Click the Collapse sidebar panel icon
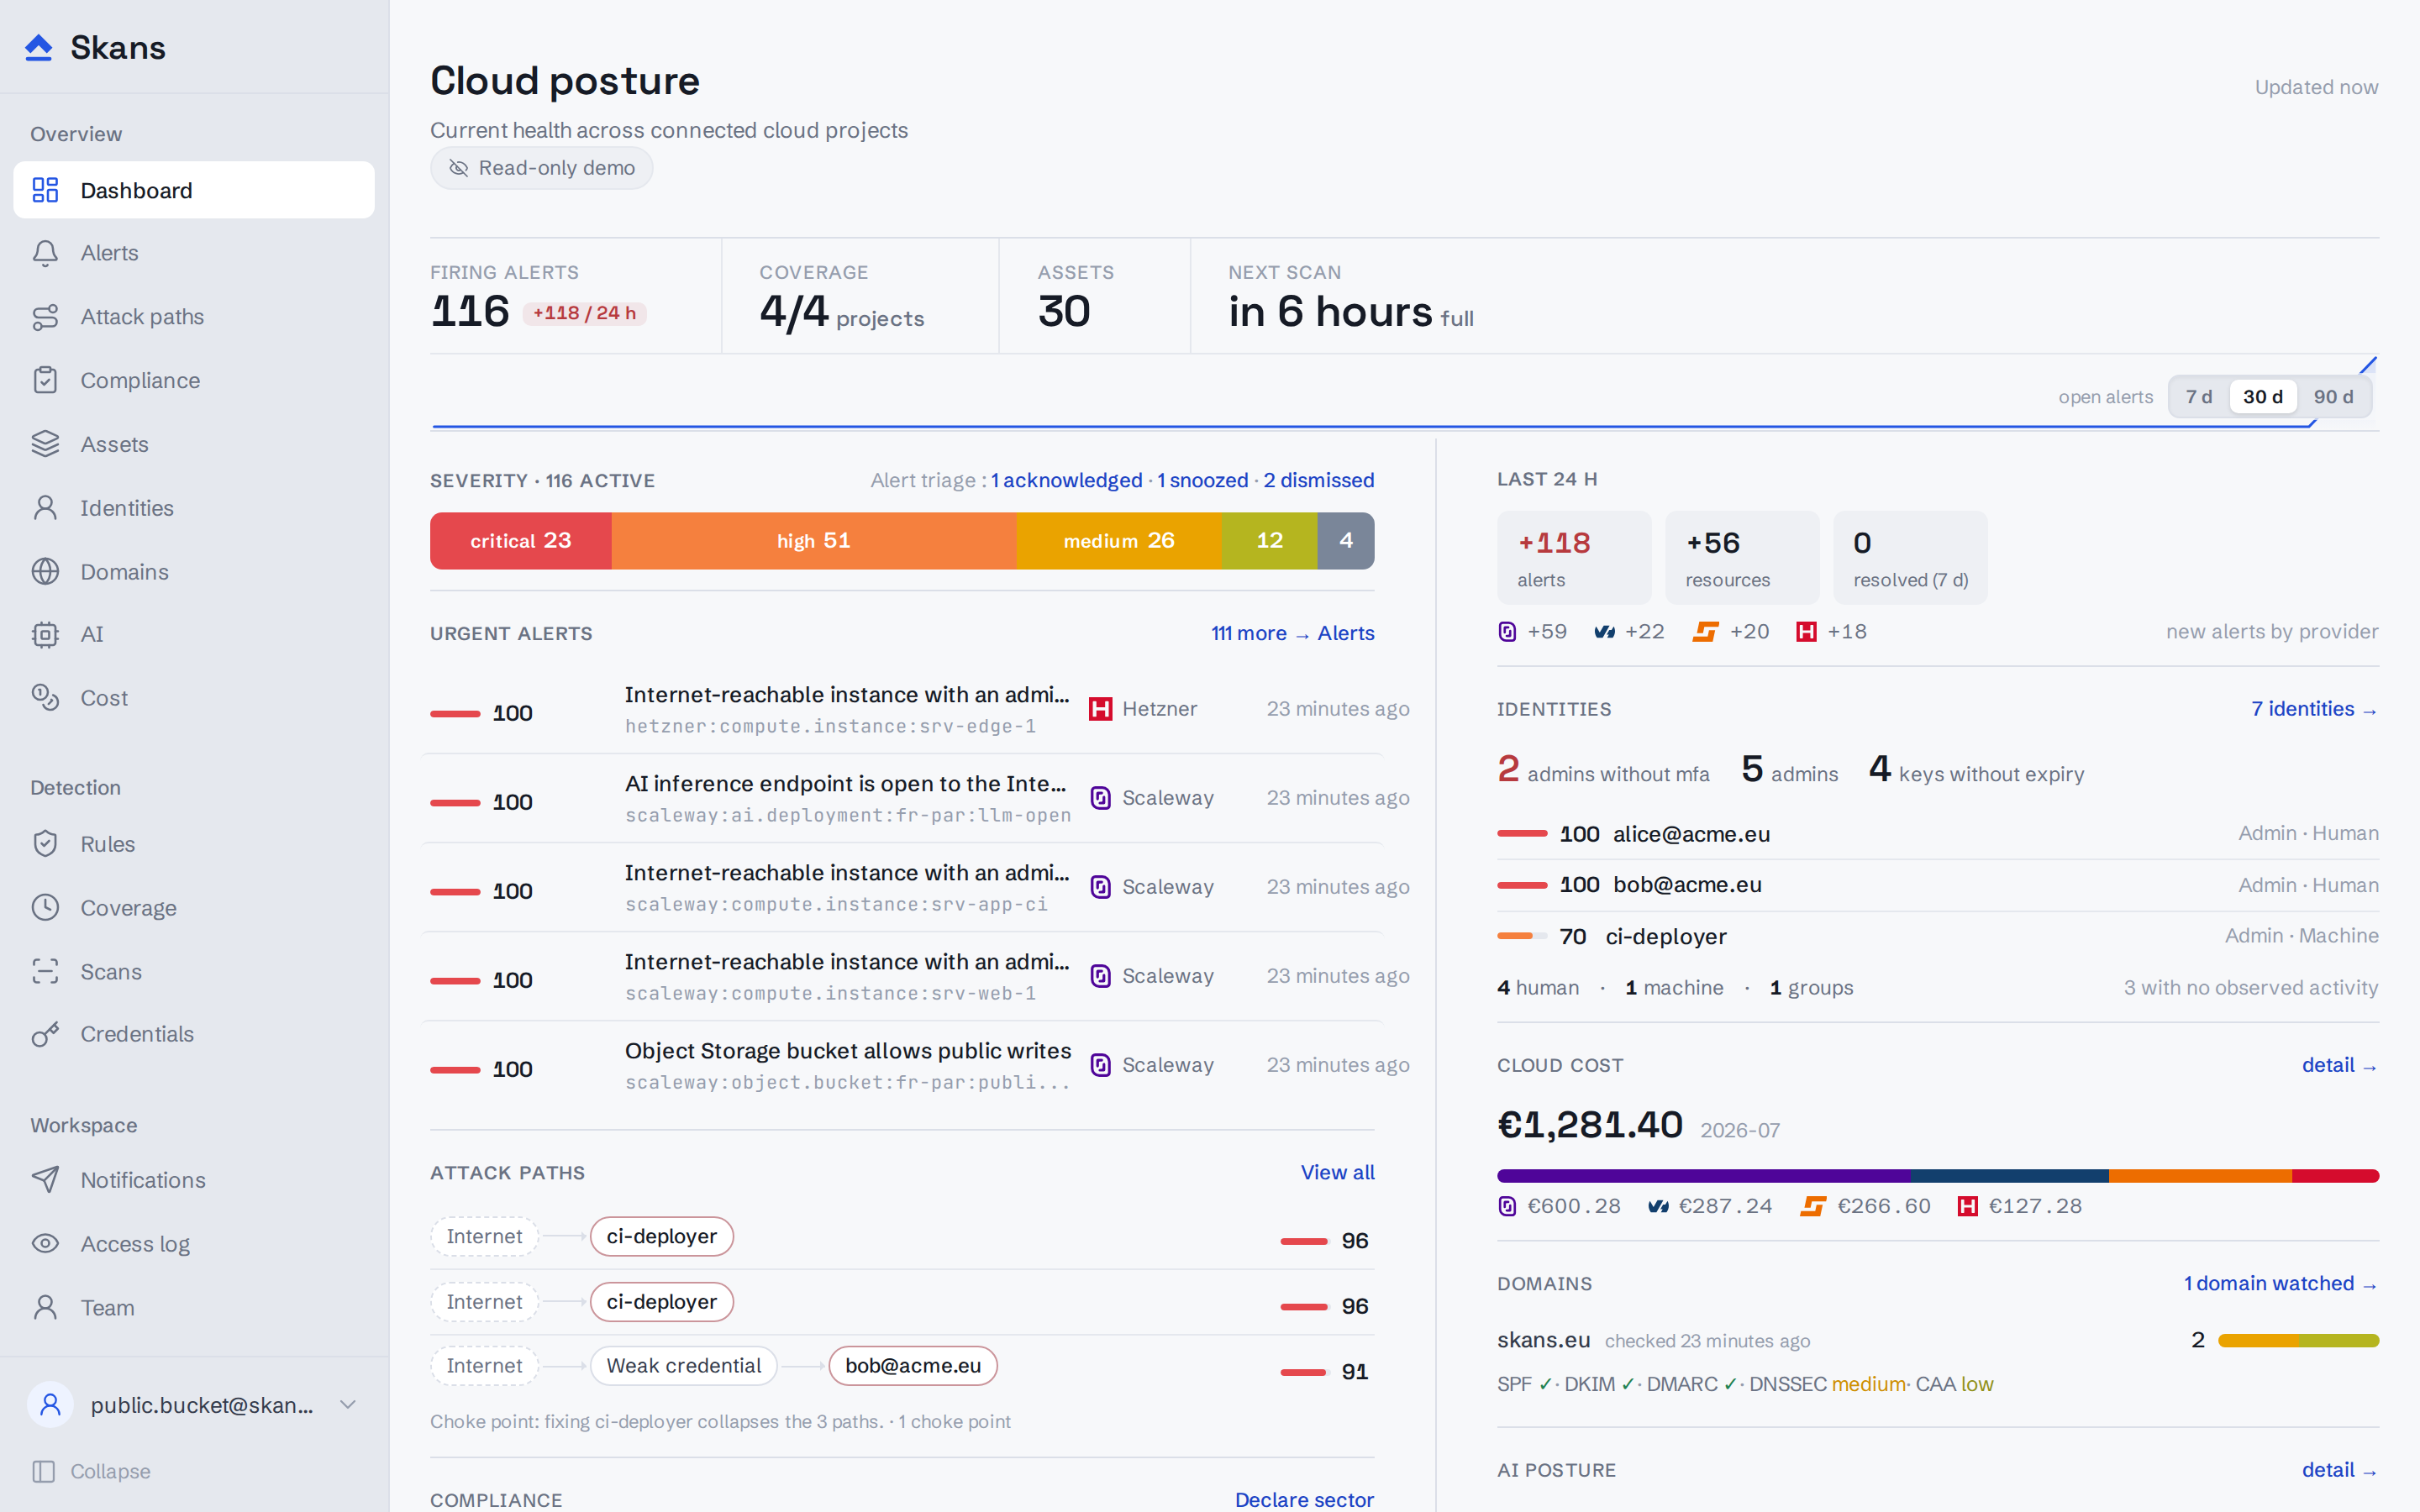The height and width of the screenshot is (1512, 2420). pos(43,1471)
